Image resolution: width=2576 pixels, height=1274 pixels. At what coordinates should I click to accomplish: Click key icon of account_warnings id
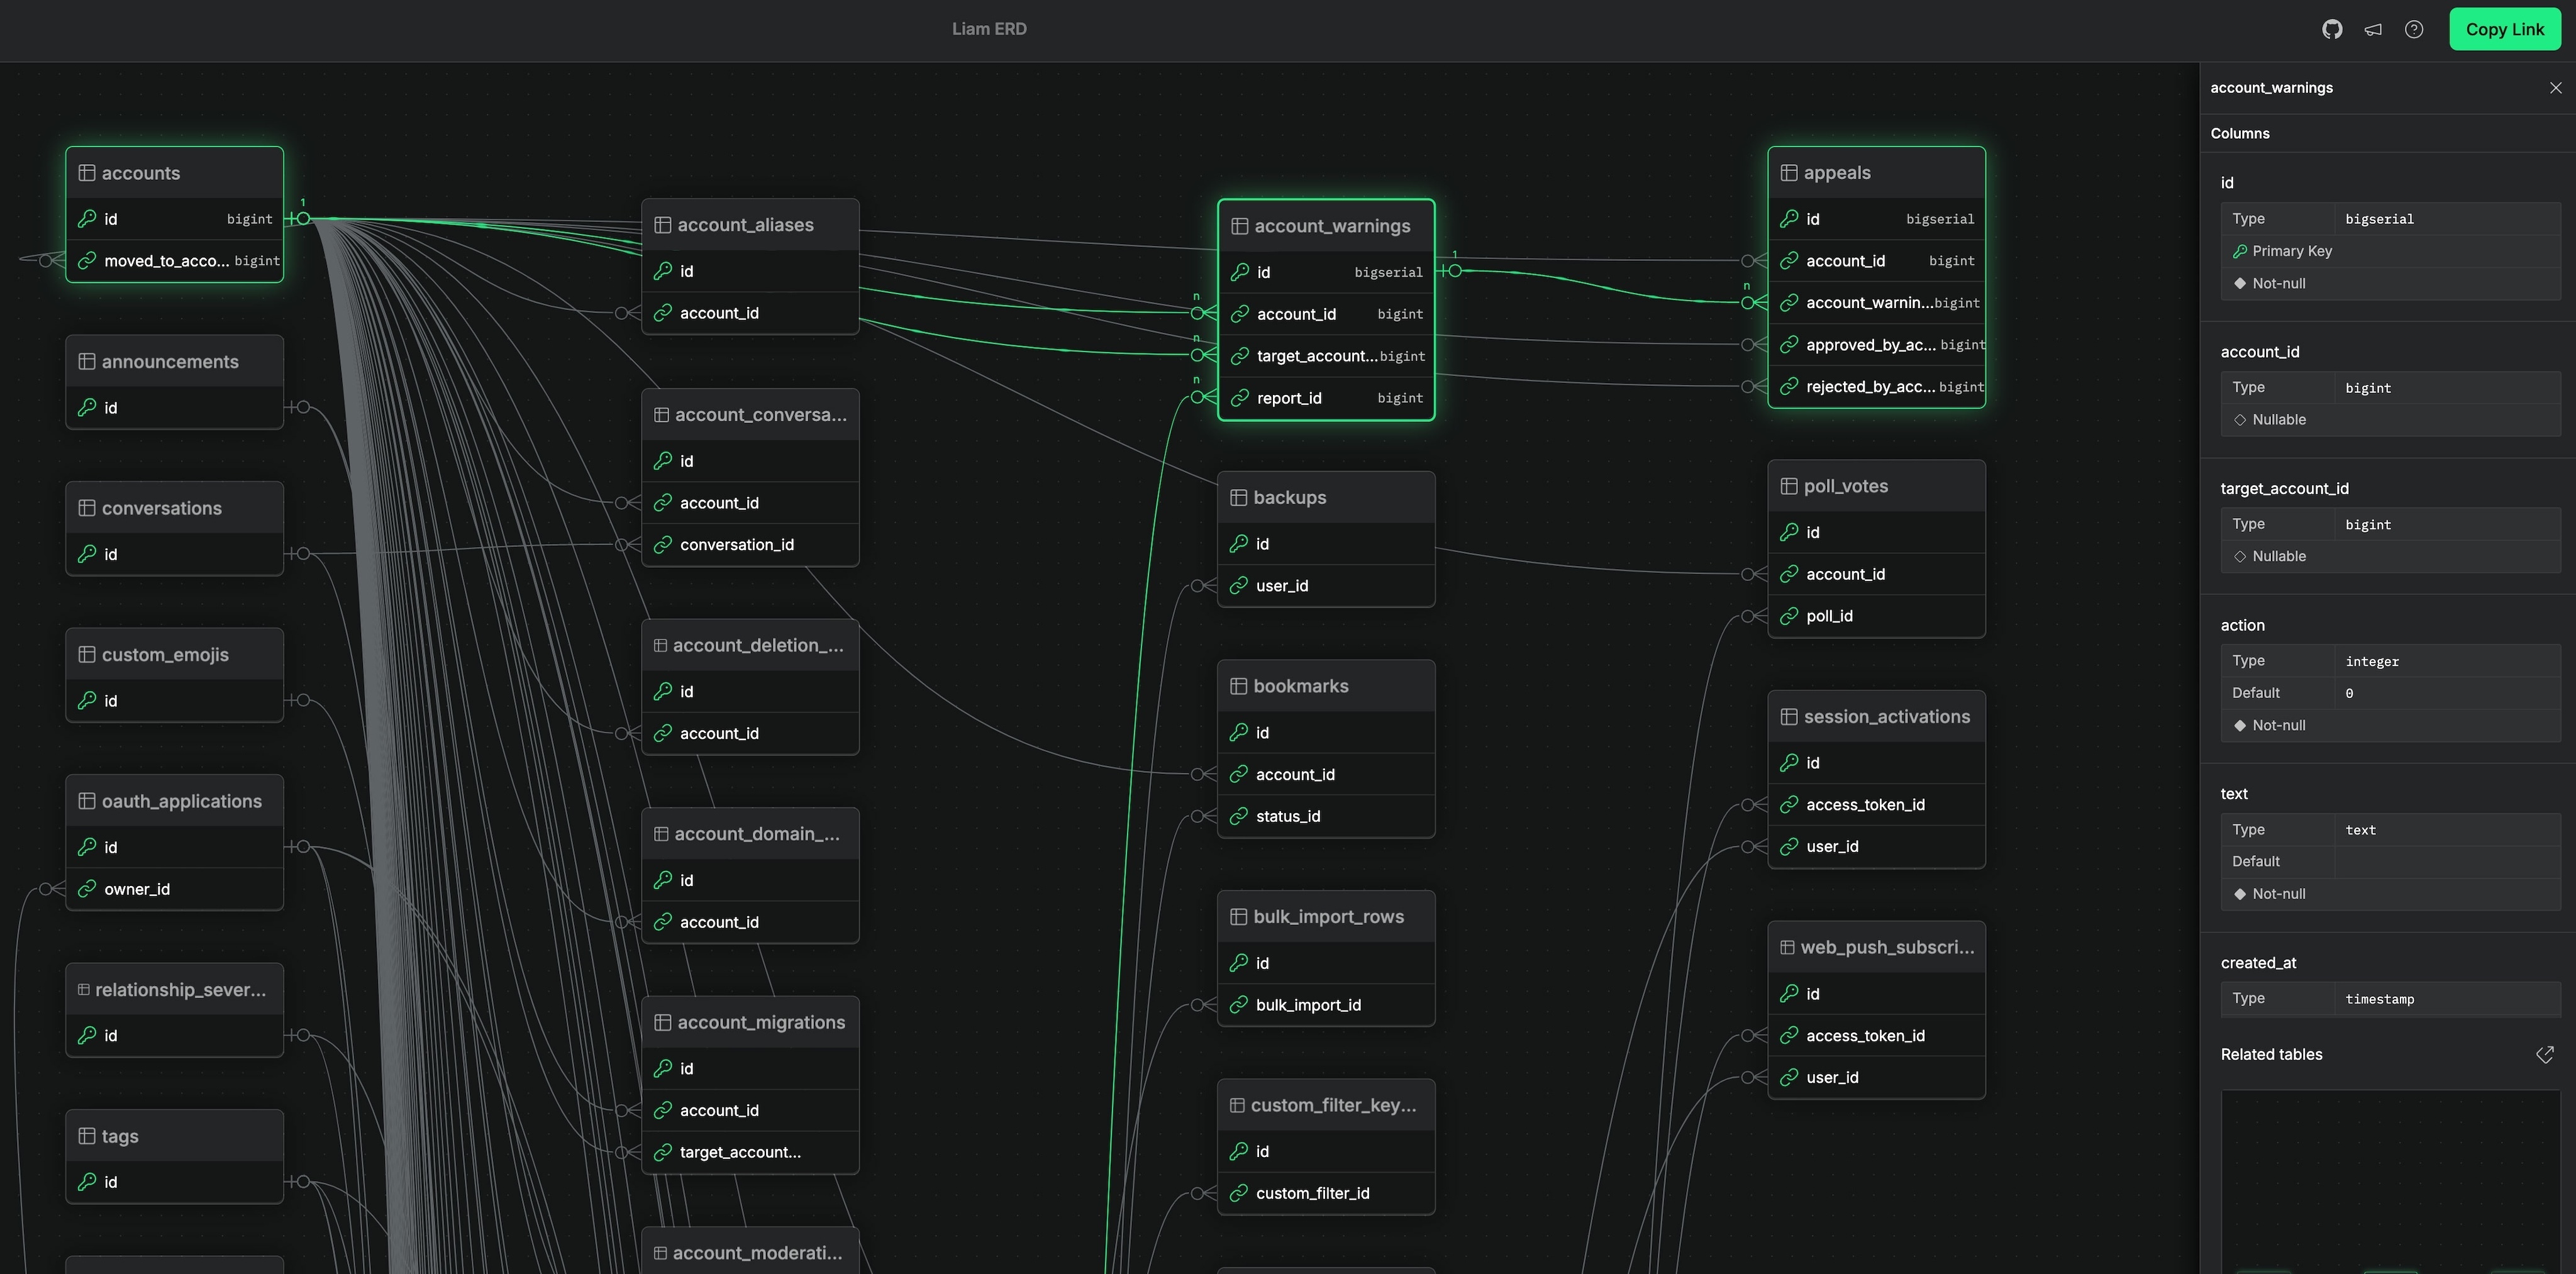[1239, 272]
